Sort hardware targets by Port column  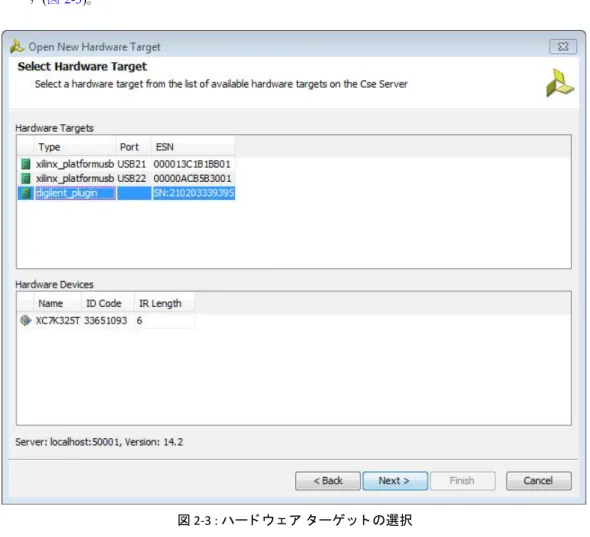tap(134, 148)
